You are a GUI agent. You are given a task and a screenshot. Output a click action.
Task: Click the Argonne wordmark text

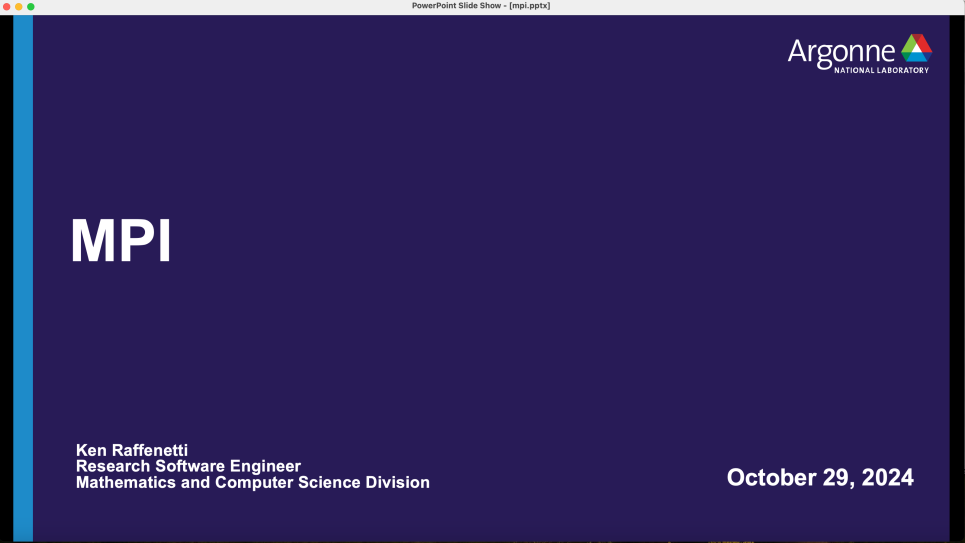842,52
